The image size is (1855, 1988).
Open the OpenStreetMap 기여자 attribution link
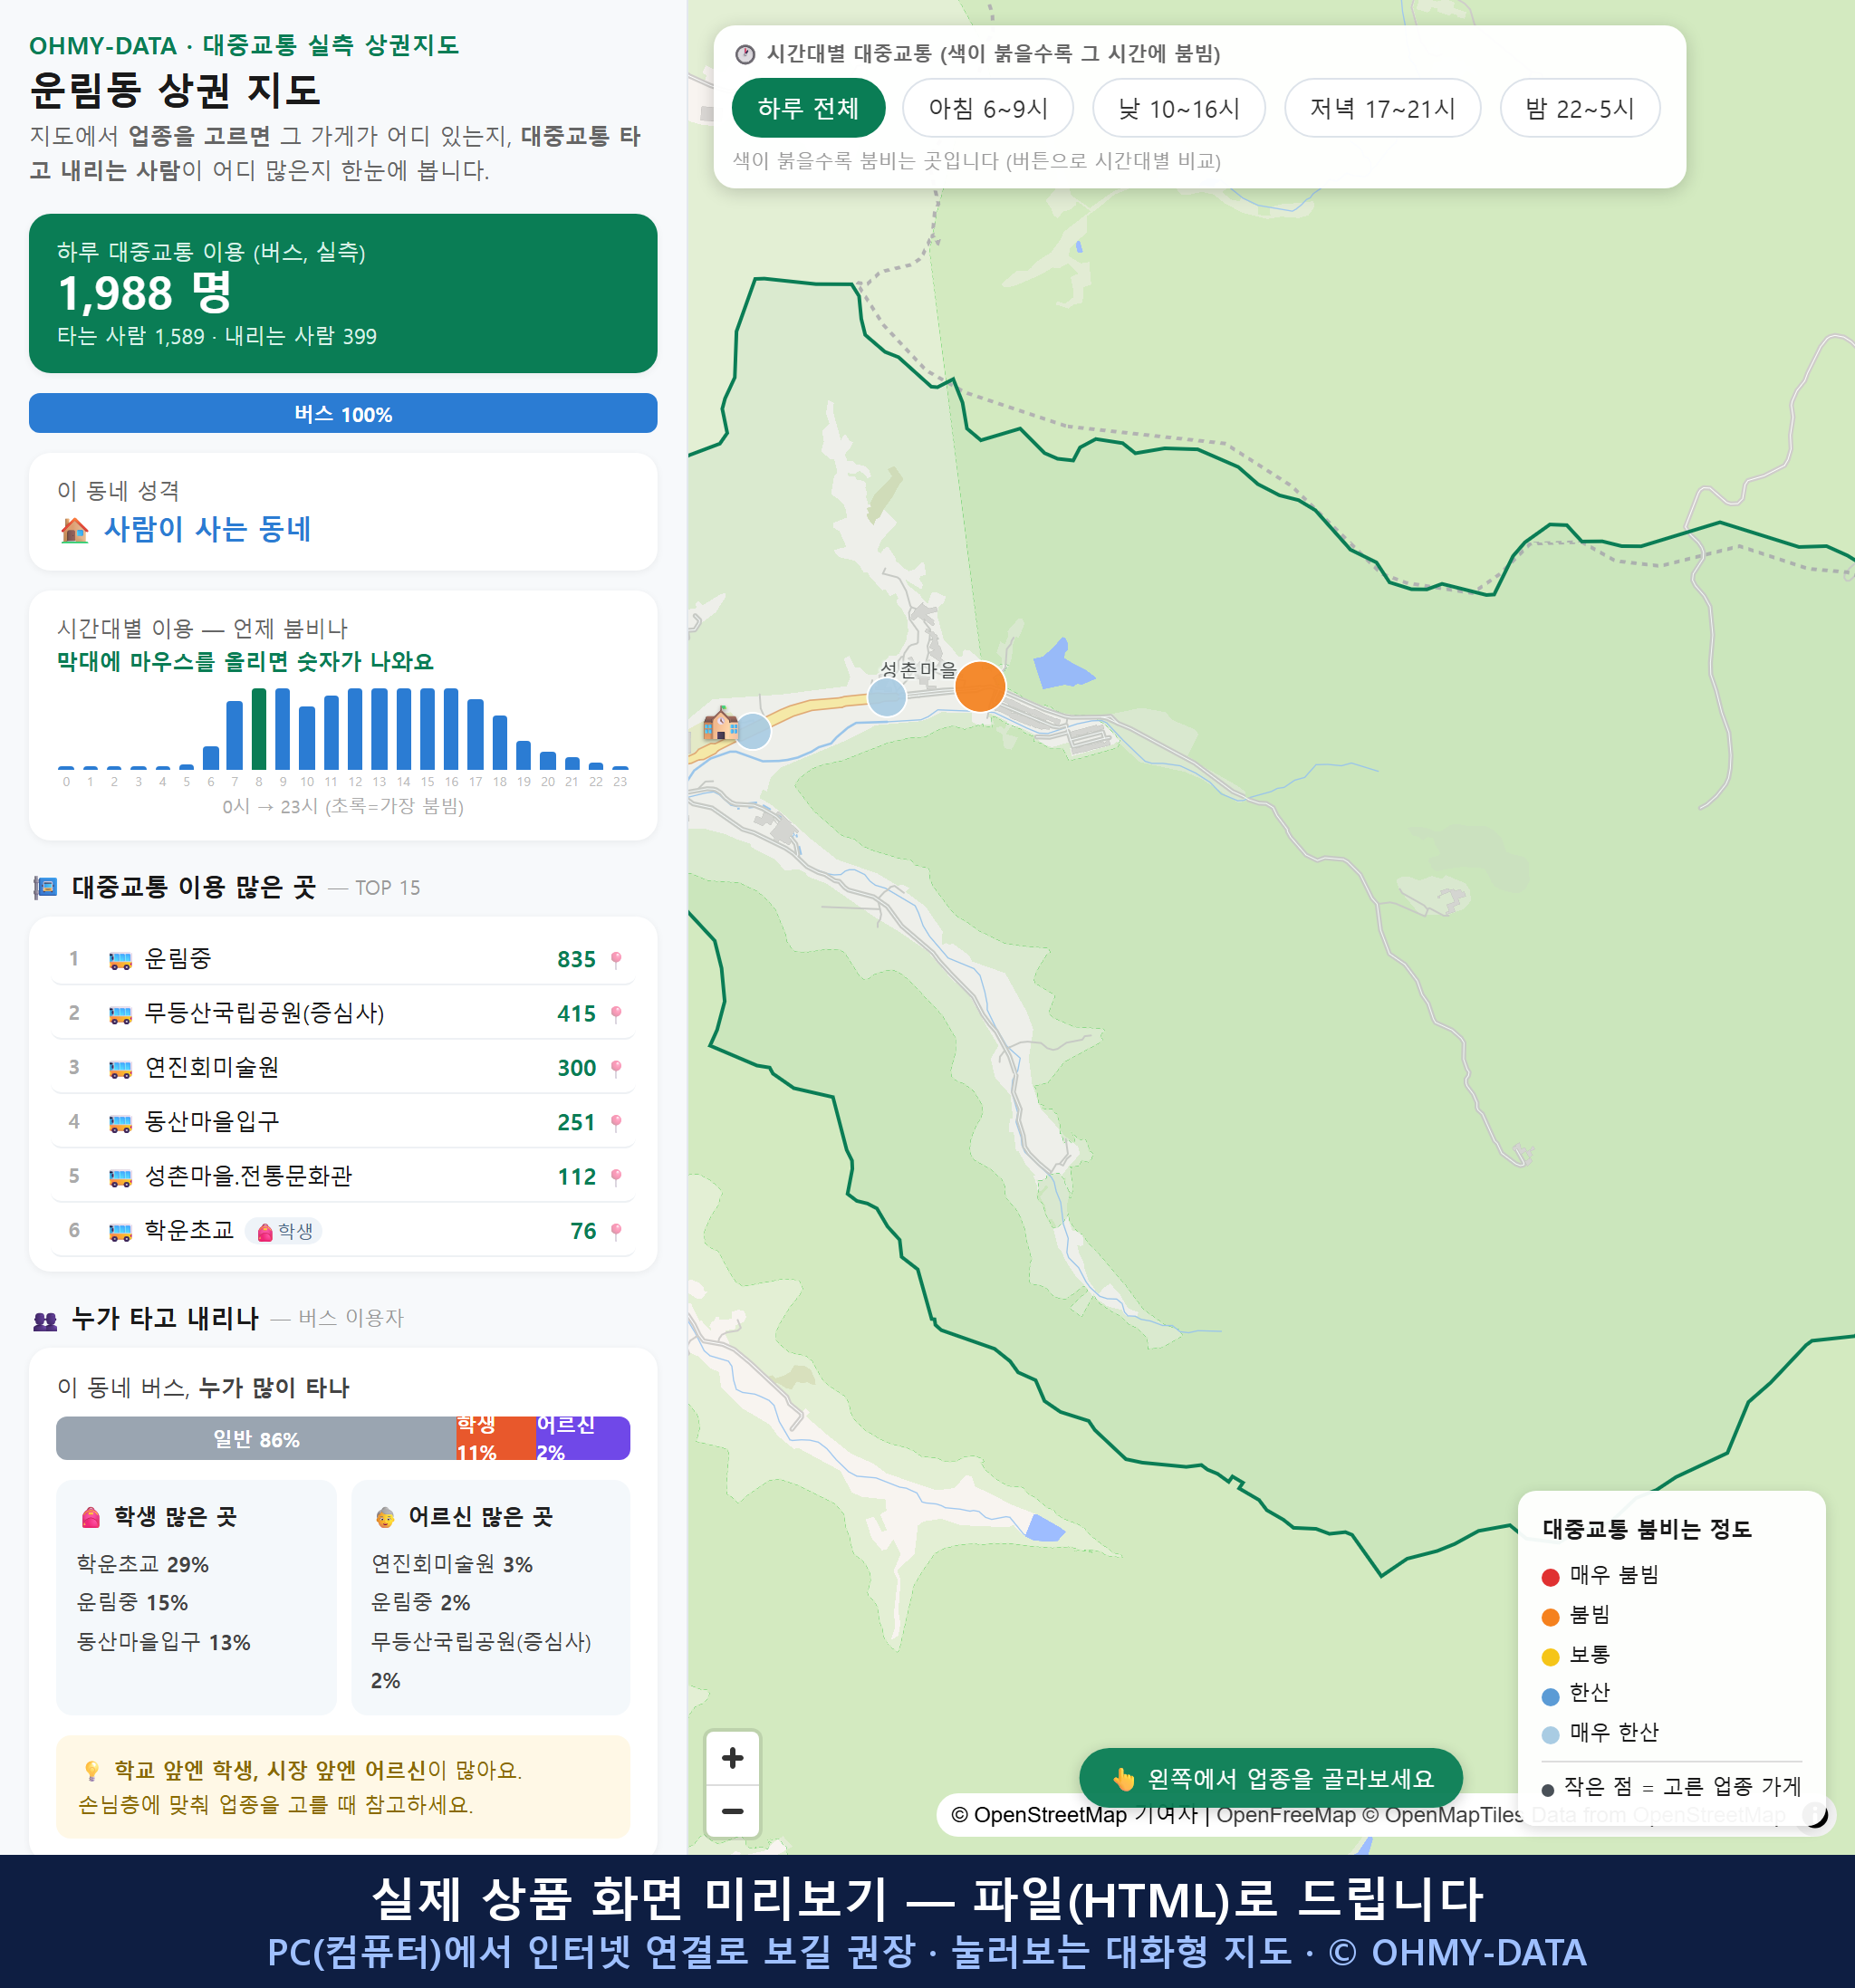click(x=1072, y=1814)
